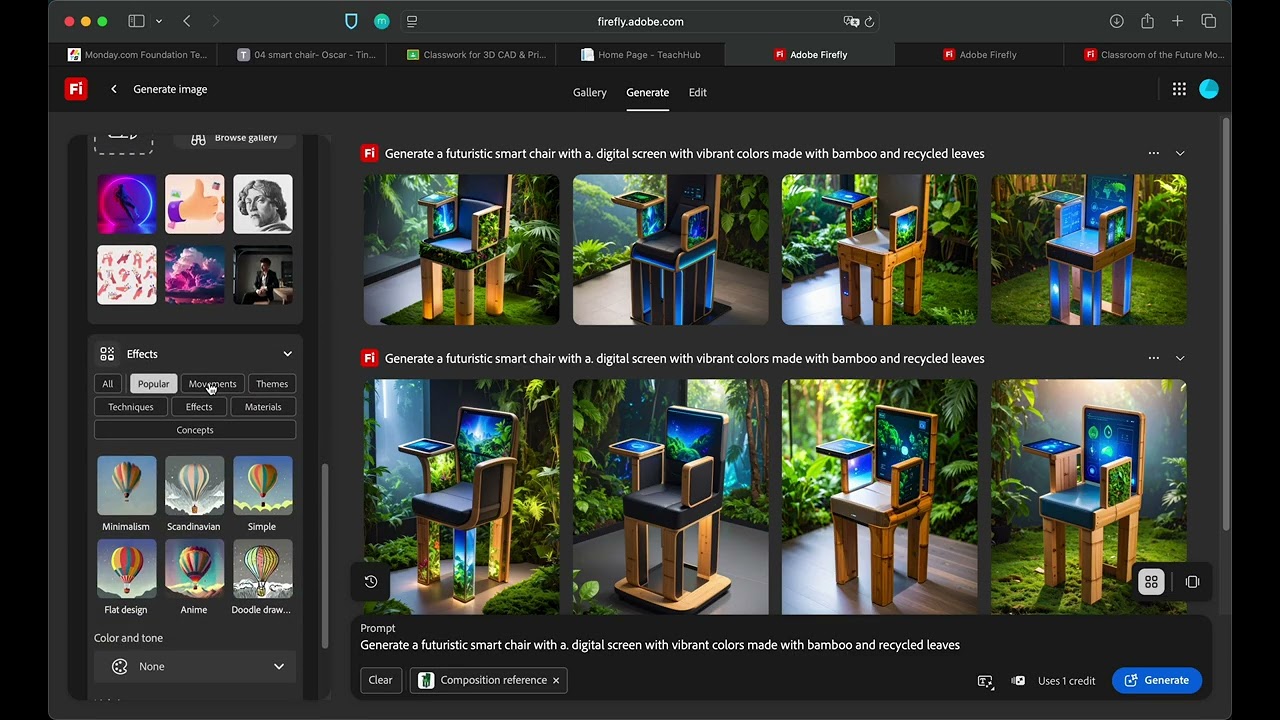Open the Color and tone dropdown
The height and width of the screenshot is (720, 1280).
pyautogui.click(x=195, y=666)
